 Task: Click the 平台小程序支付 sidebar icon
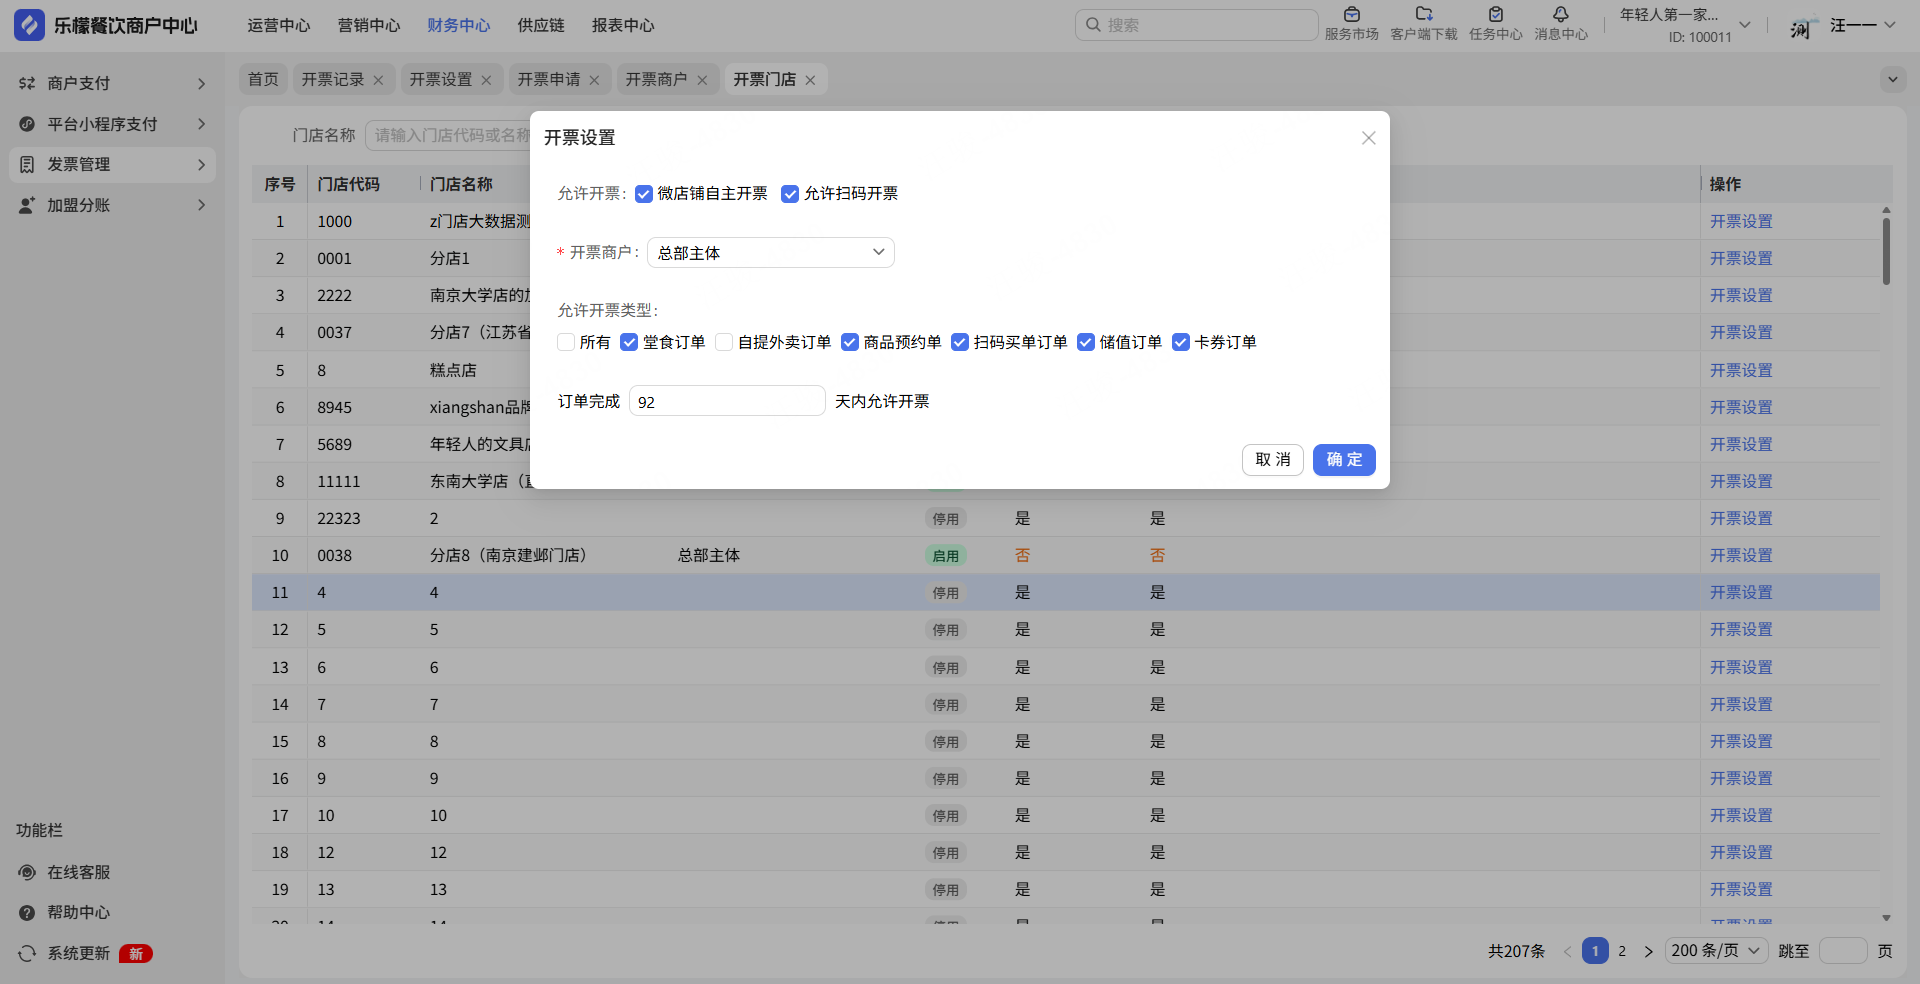[x=27, y=124]
